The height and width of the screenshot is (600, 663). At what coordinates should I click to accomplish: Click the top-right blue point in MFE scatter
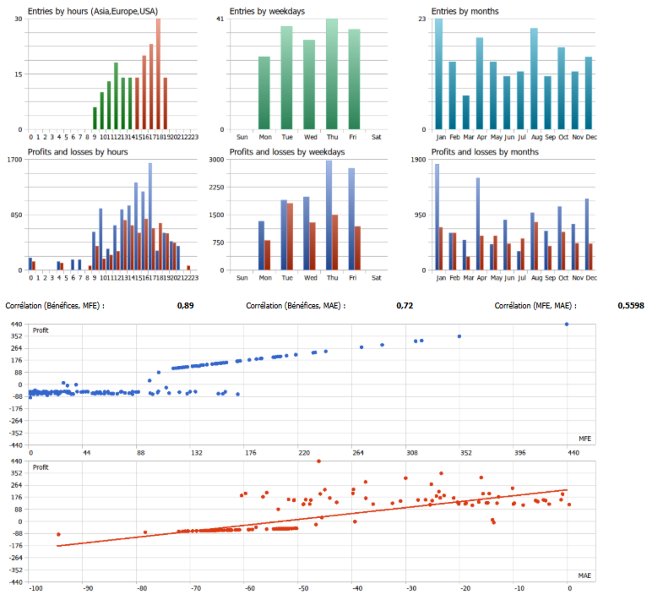[567, 324]
